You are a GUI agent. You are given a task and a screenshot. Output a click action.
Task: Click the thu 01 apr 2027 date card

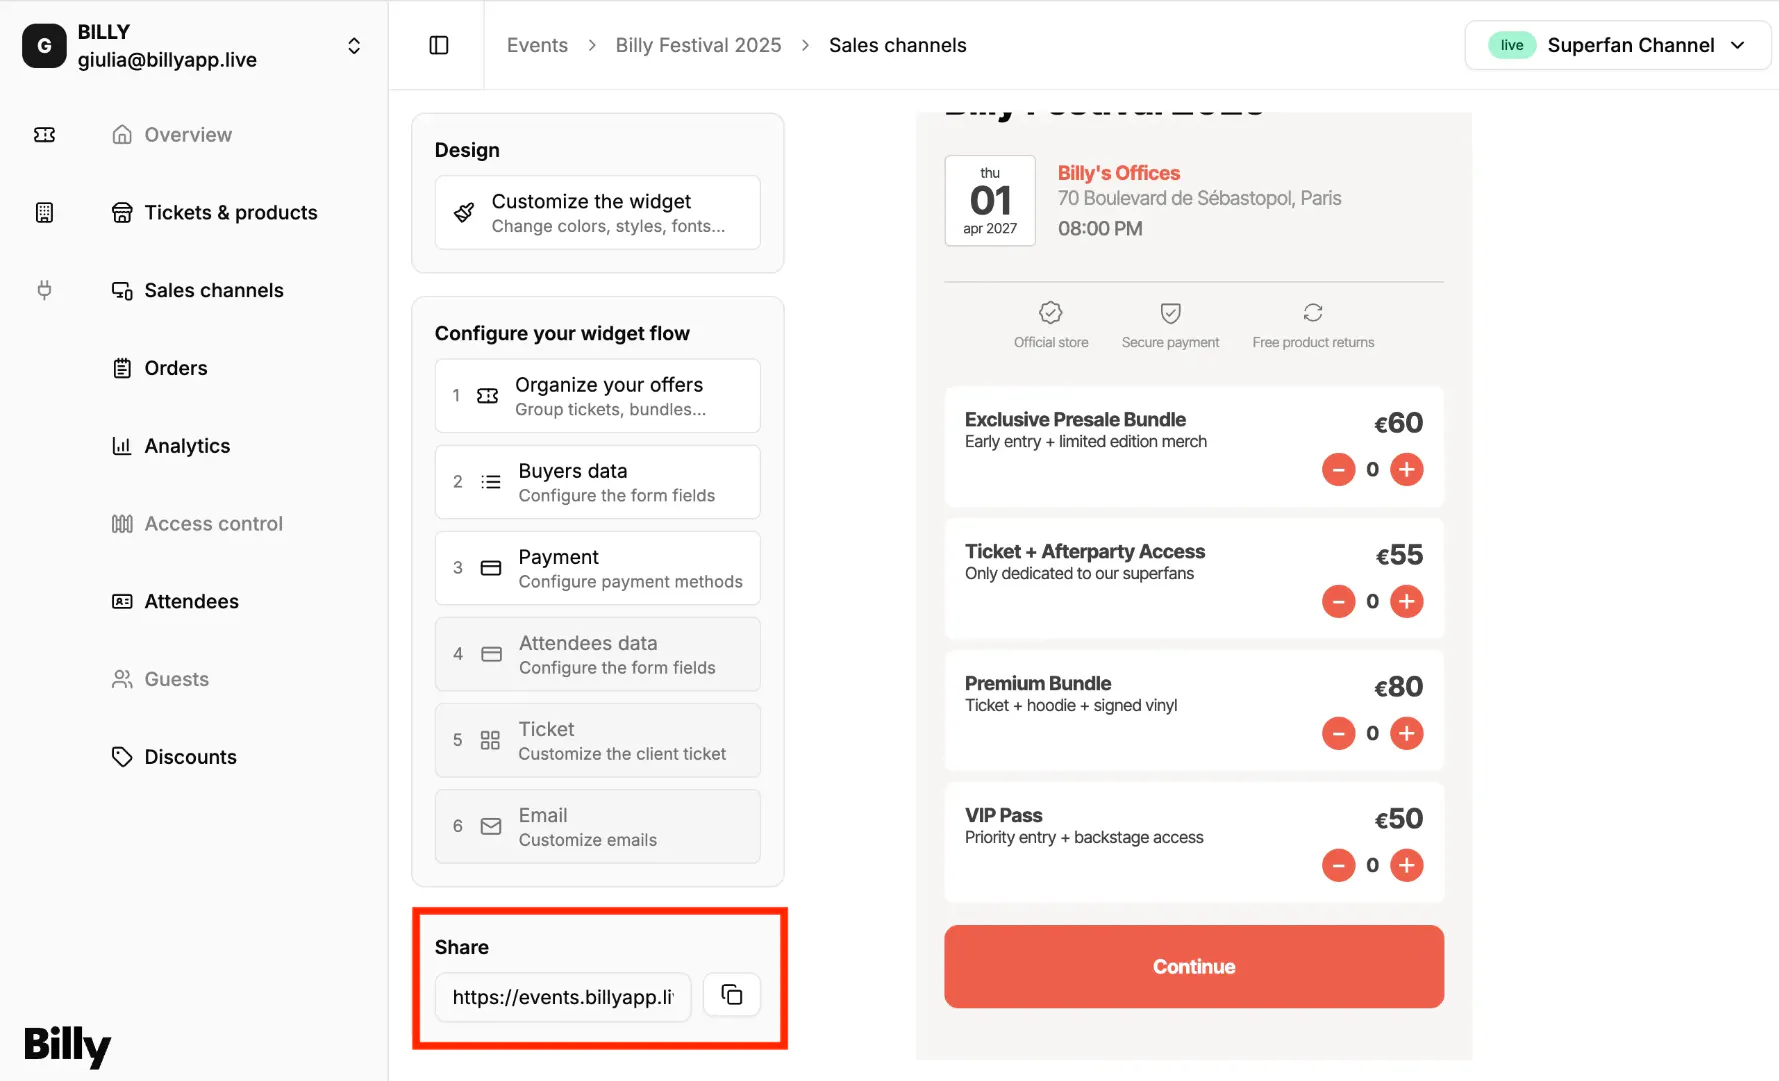[990, 200]
